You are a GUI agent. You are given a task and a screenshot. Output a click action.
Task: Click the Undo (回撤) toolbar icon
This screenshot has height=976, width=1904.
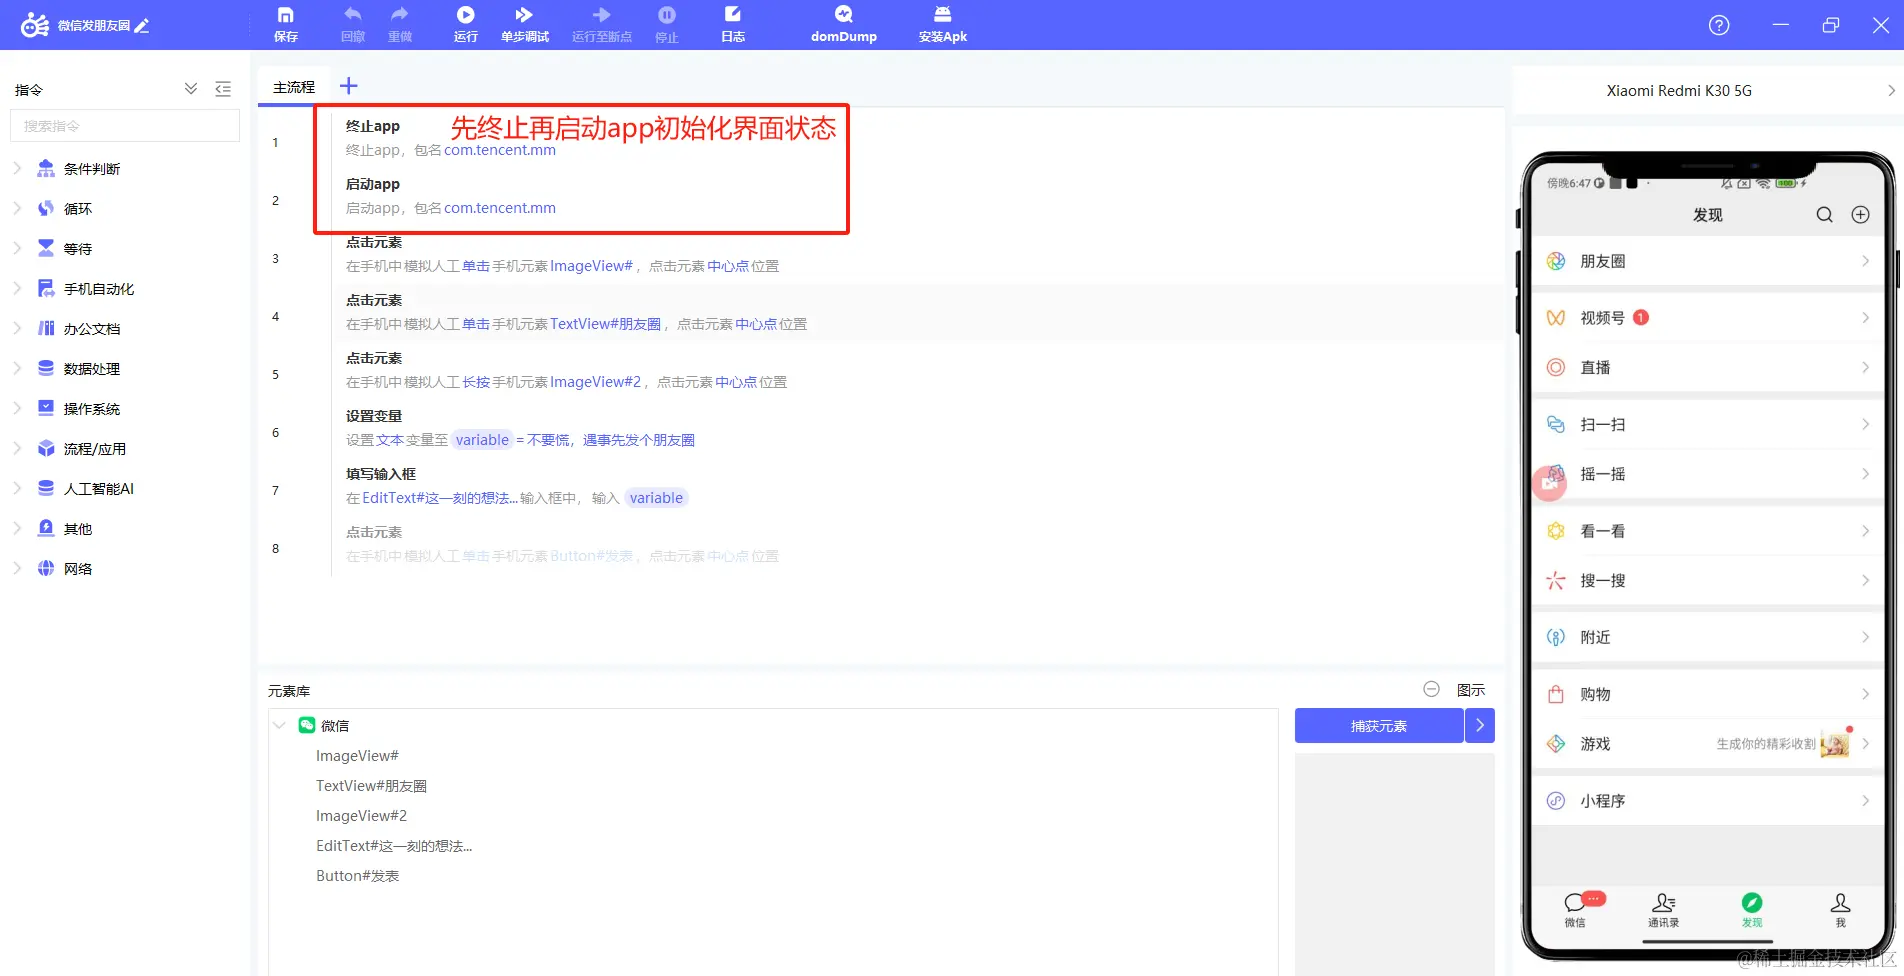353,24
